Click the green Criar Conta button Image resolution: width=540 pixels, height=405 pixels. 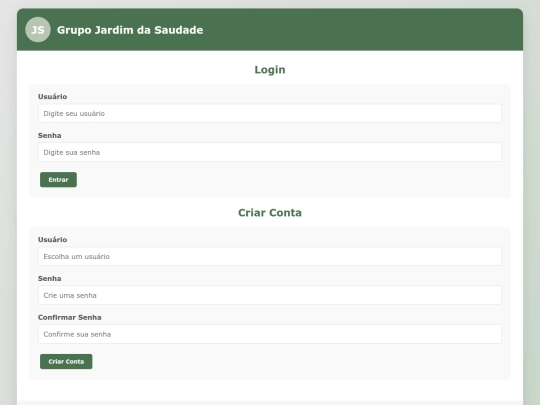[x=66, y=362]
